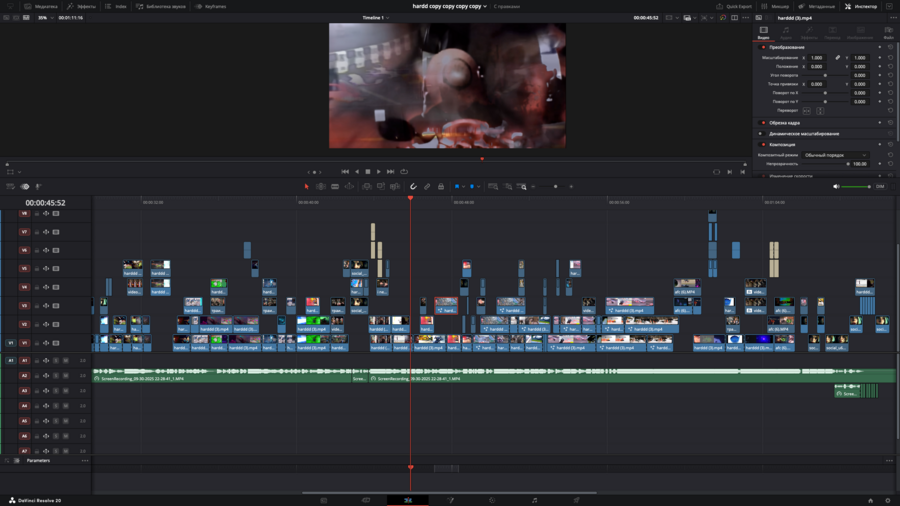Toggle timeline snapping magnet icon
Screen dimensions: 900x506
point(413,186)
